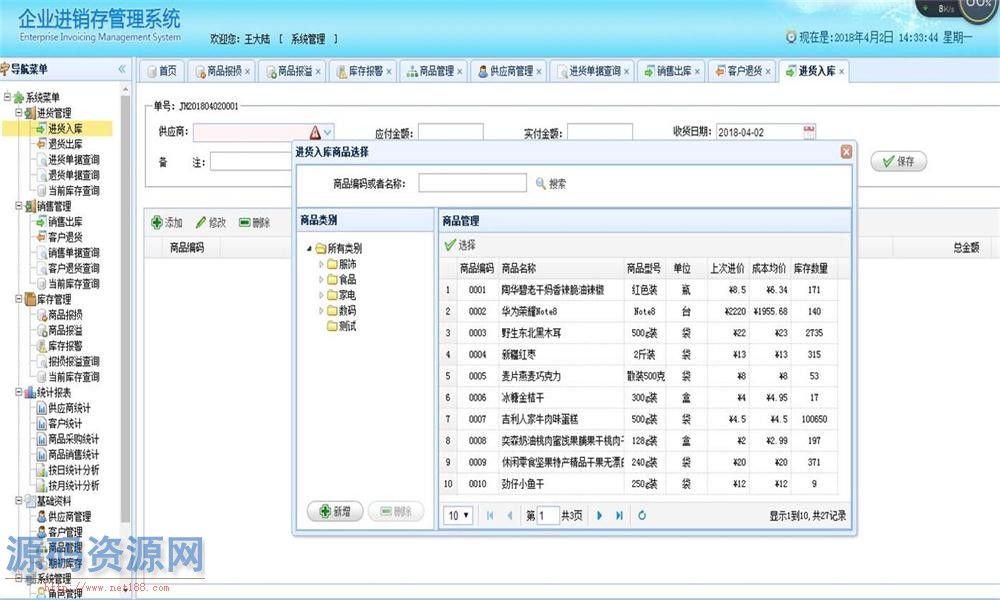Close the 进货入库商品选择 dialog
The width and height of the screenshot is (1000, 600).
846,151
